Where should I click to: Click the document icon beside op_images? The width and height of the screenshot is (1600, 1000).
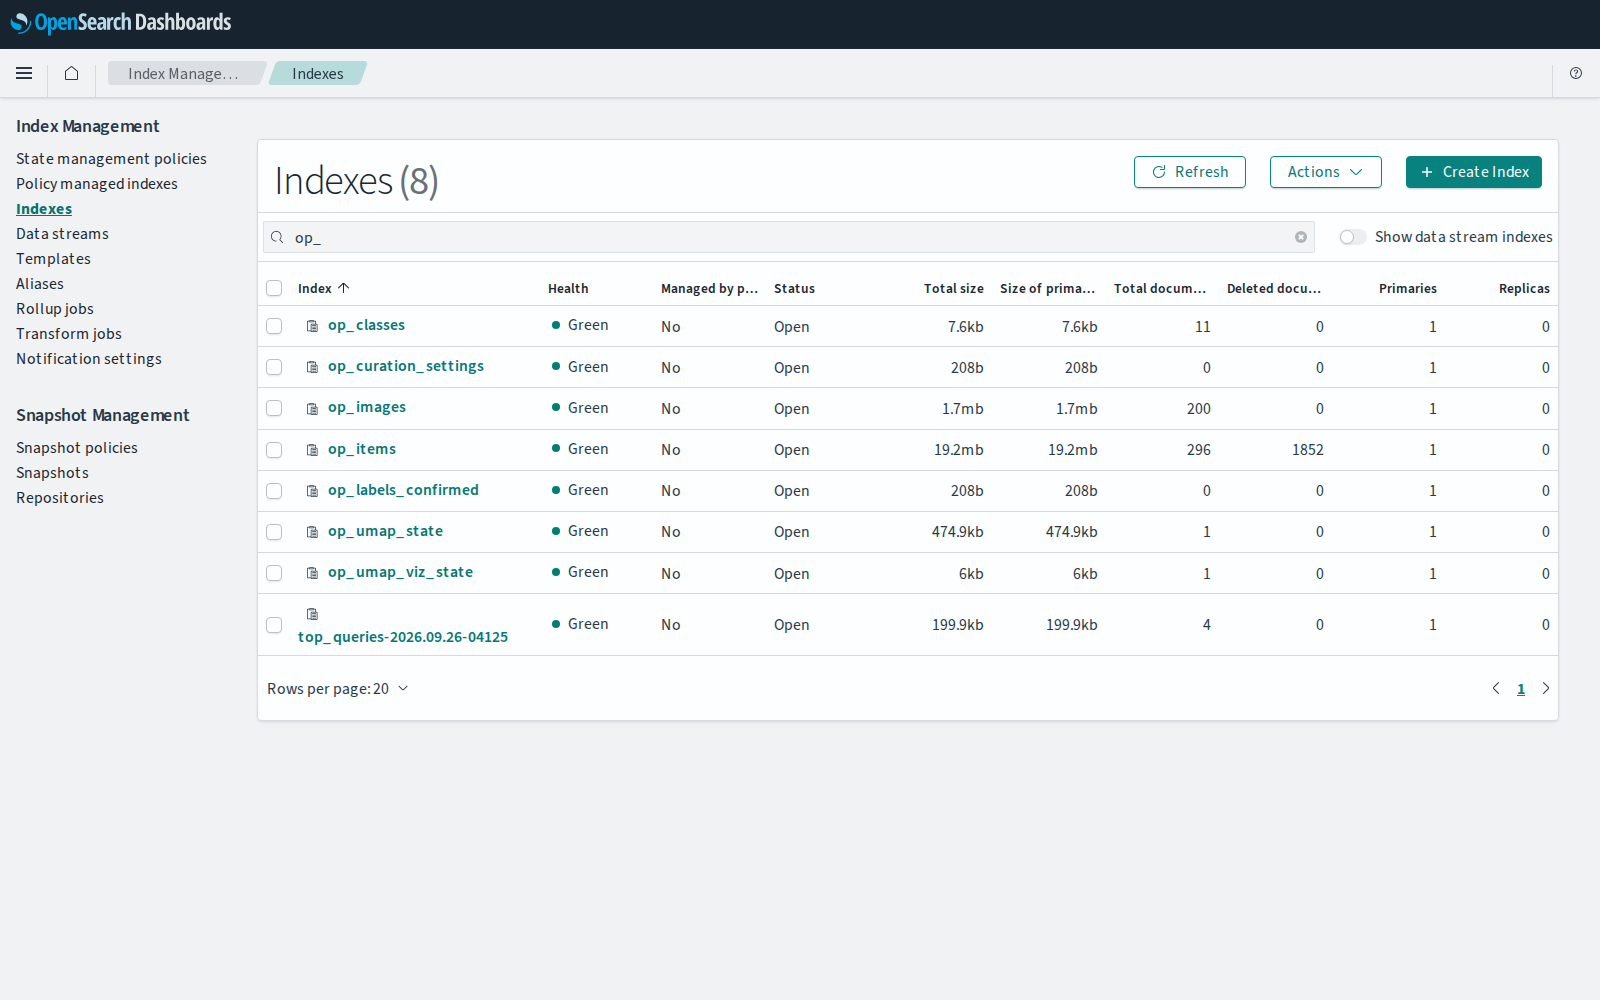(312, 408)
